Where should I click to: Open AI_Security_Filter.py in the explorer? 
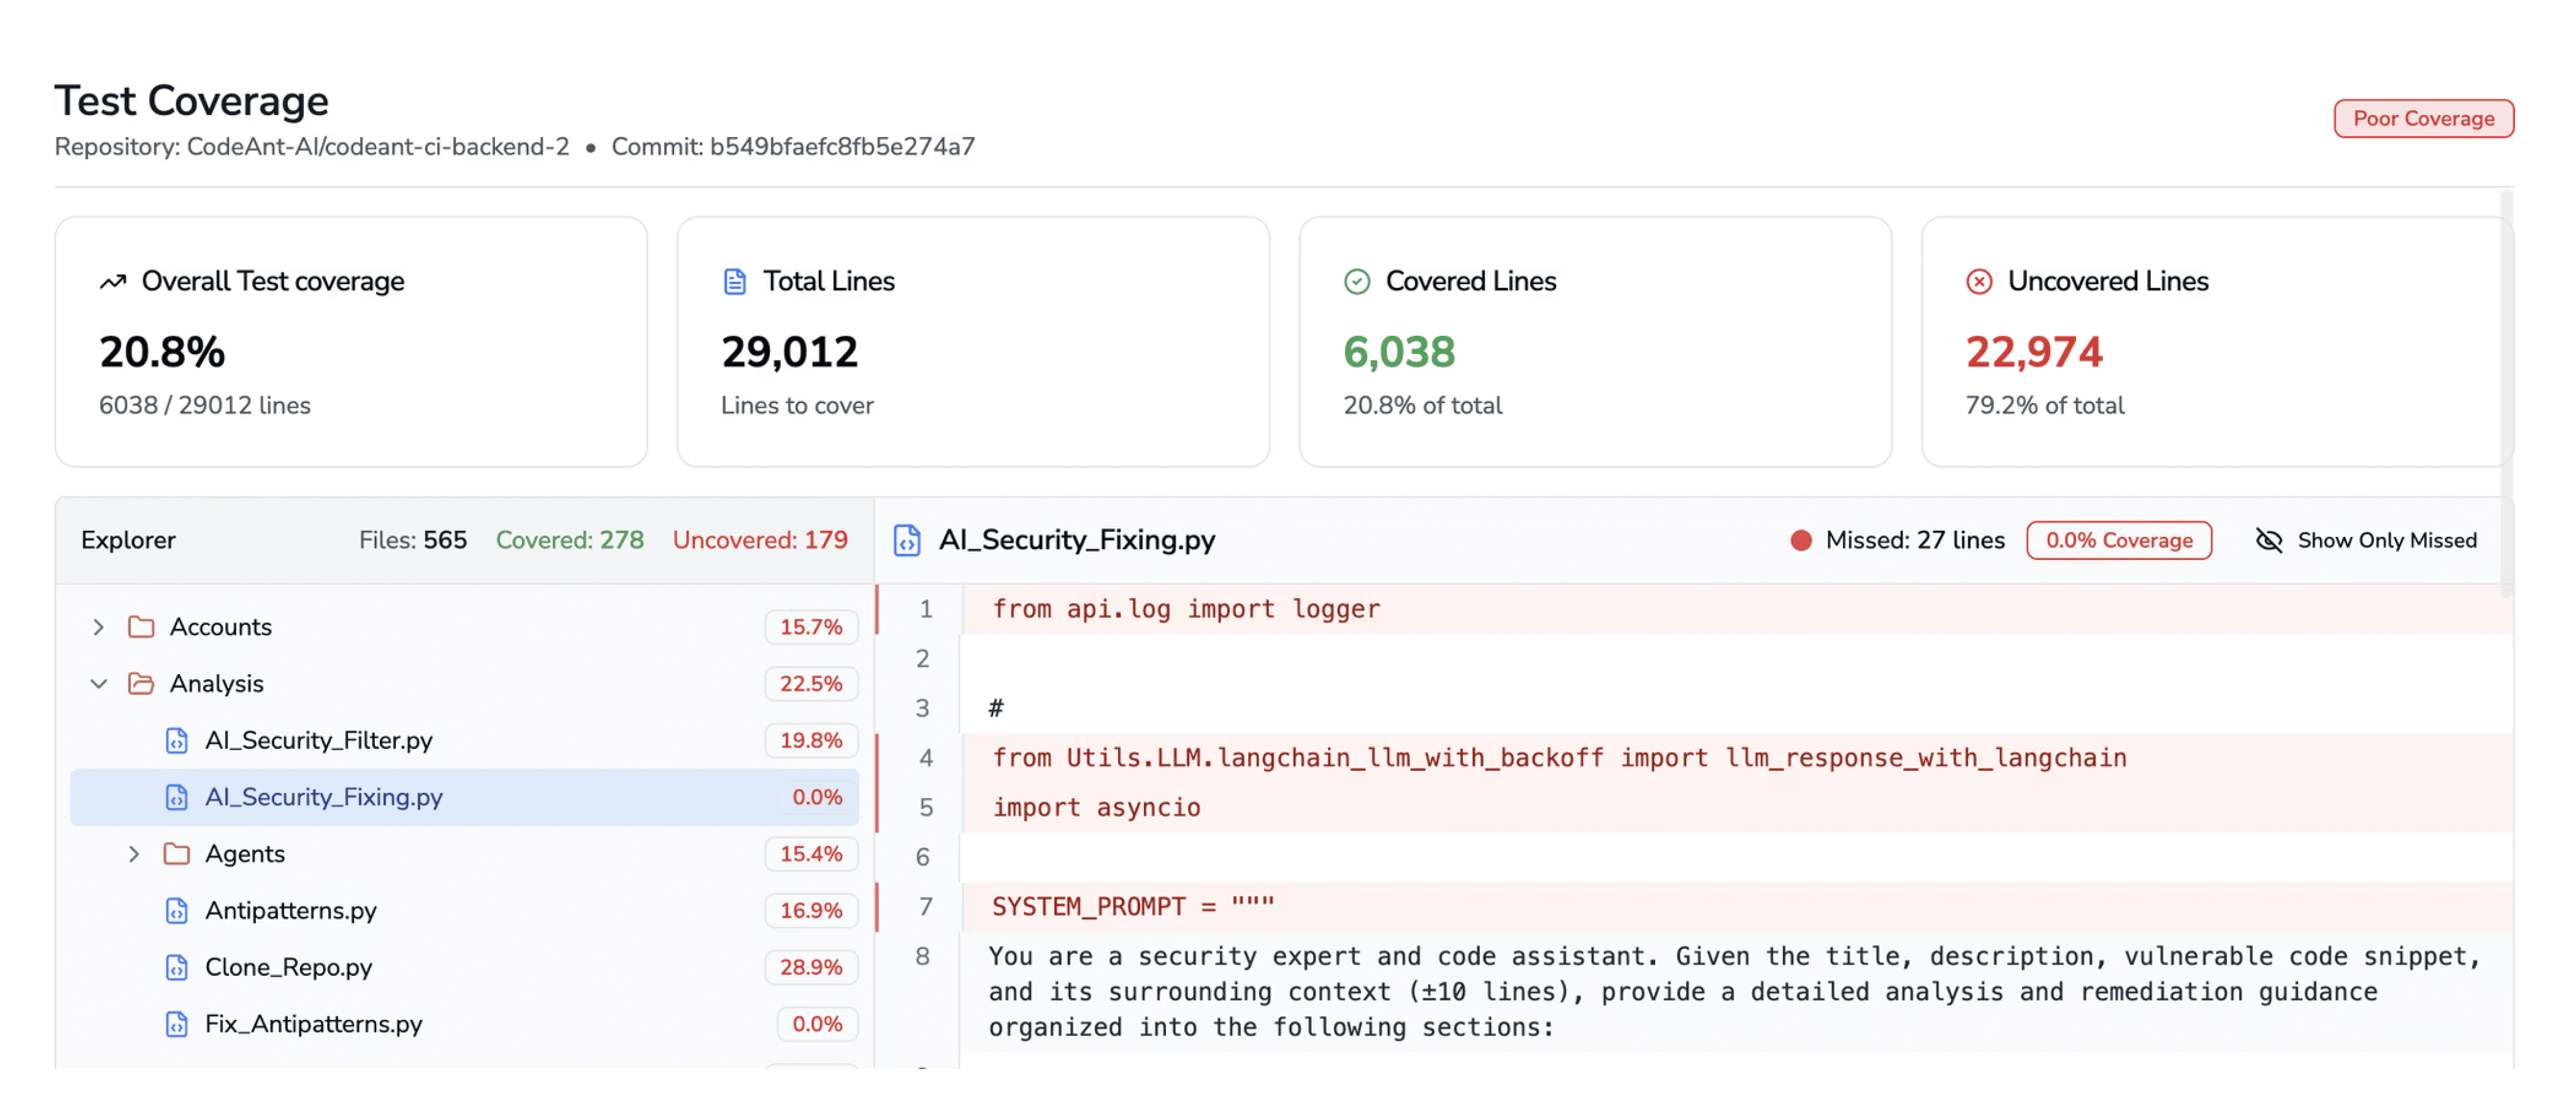[x=464, y=741]
